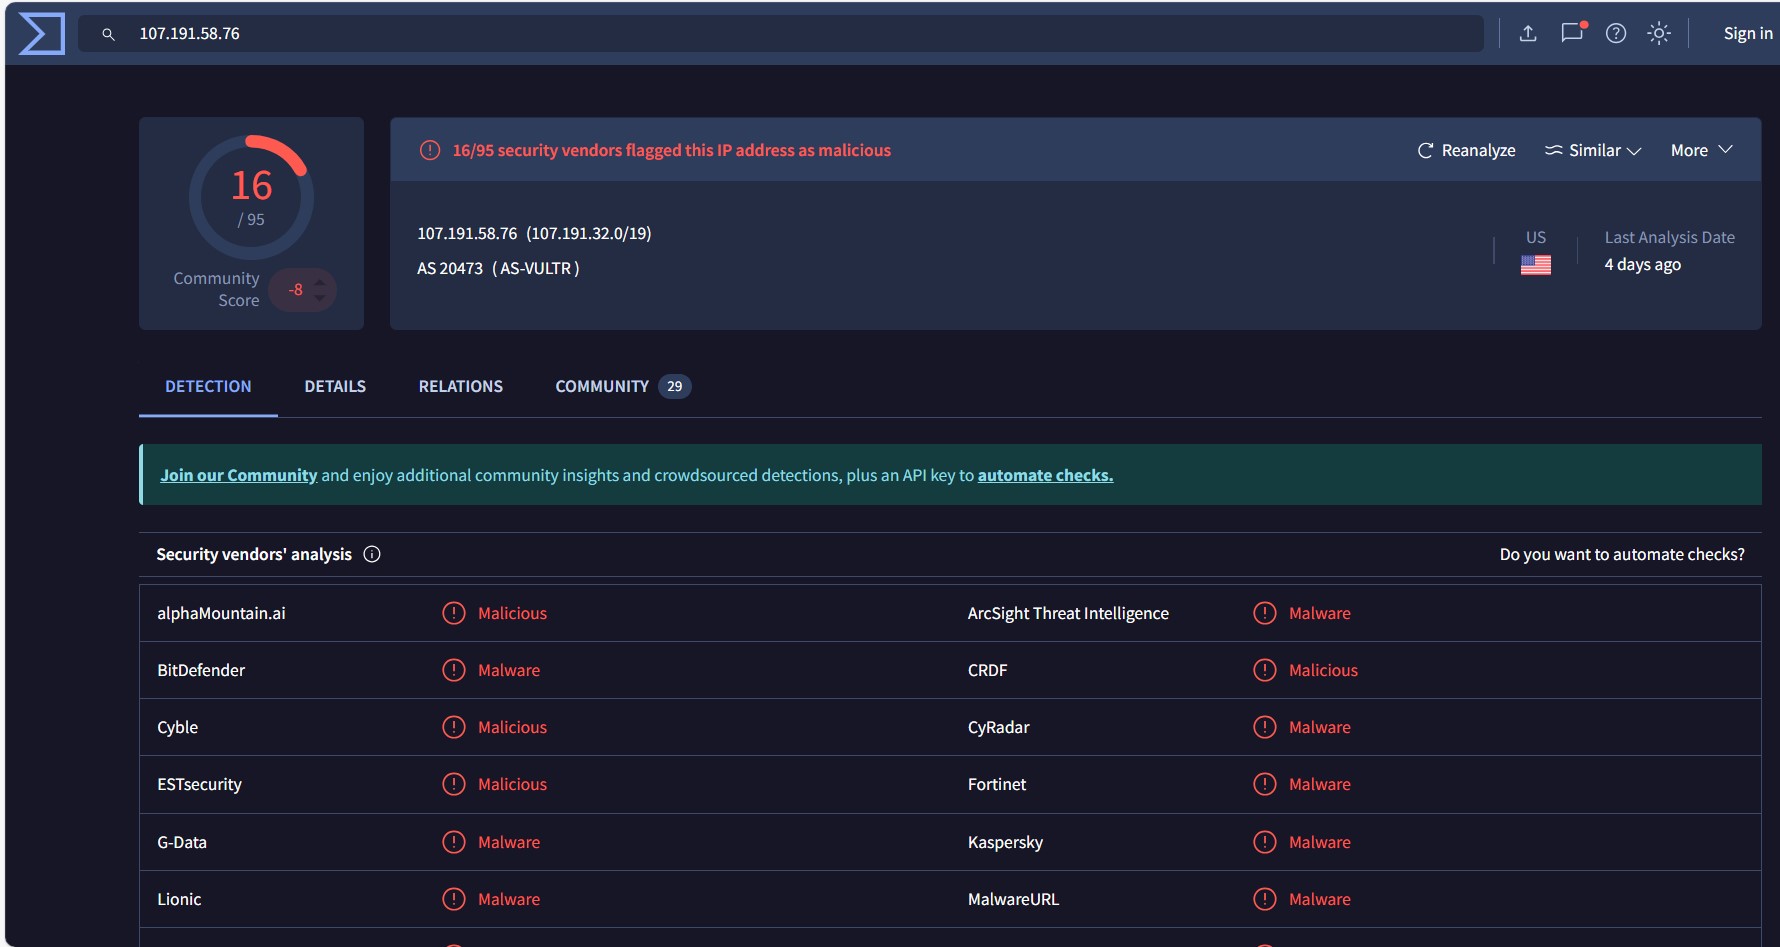Click the Kaspersky vendor name
Screen dimensions: 1780x947
point(1005,842)
